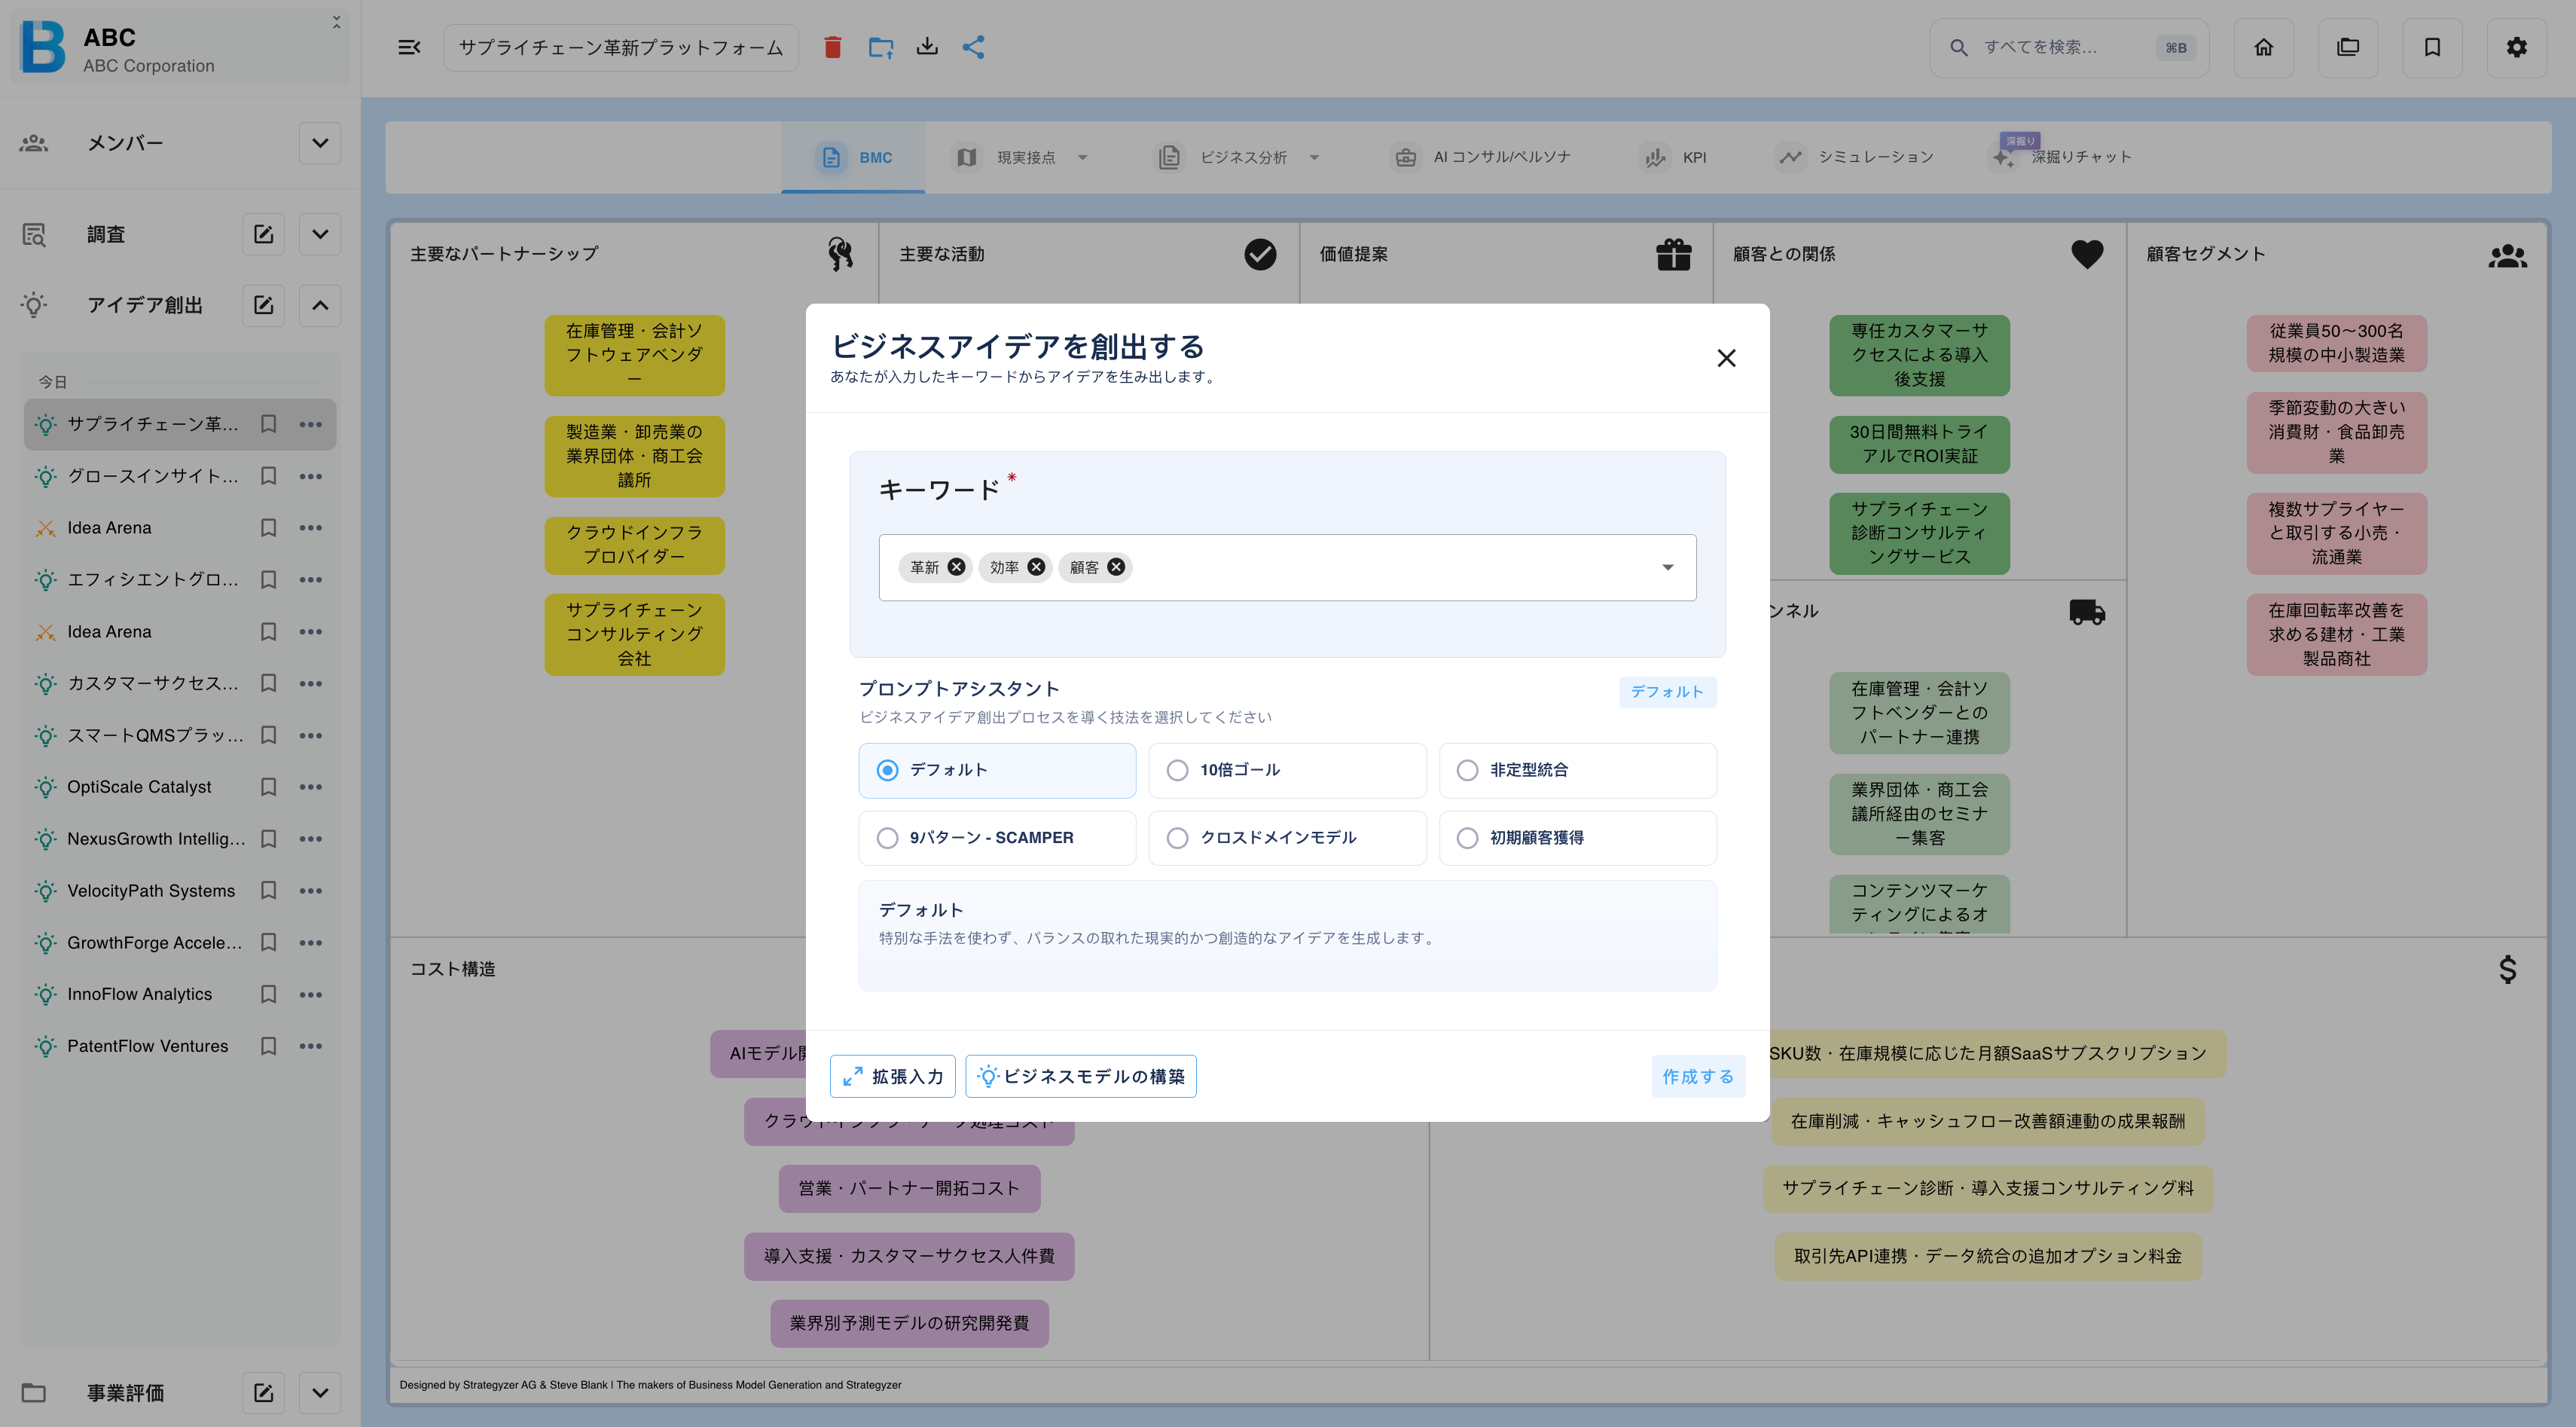Open the 現実接点 tab dropdown arrow
The image size is (2576, 1427).
[1082, 157]
